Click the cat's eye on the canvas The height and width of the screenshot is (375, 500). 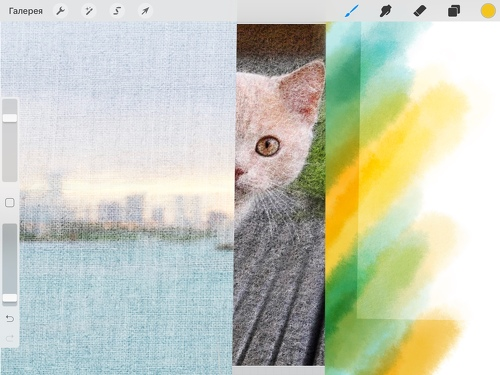267,146
